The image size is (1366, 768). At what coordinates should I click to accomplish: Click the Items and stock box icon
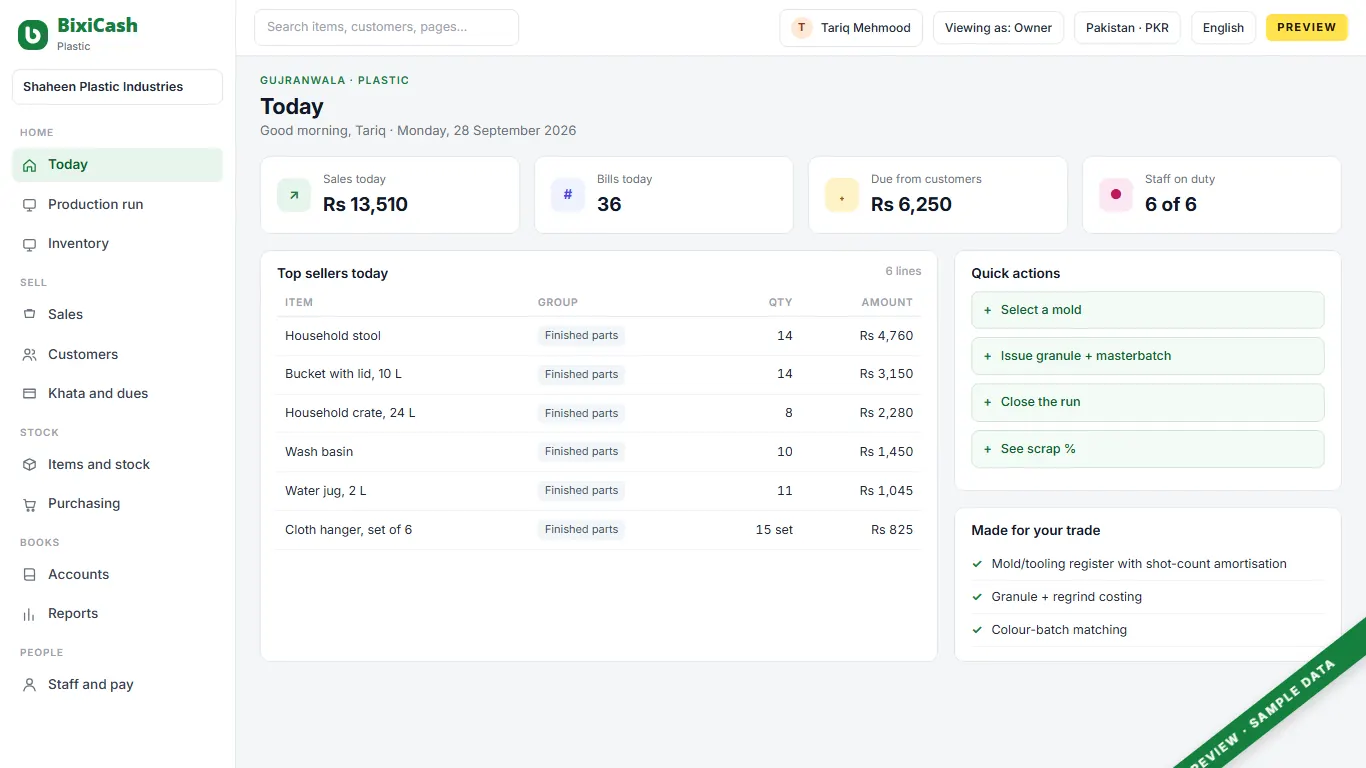coord(29,465)
